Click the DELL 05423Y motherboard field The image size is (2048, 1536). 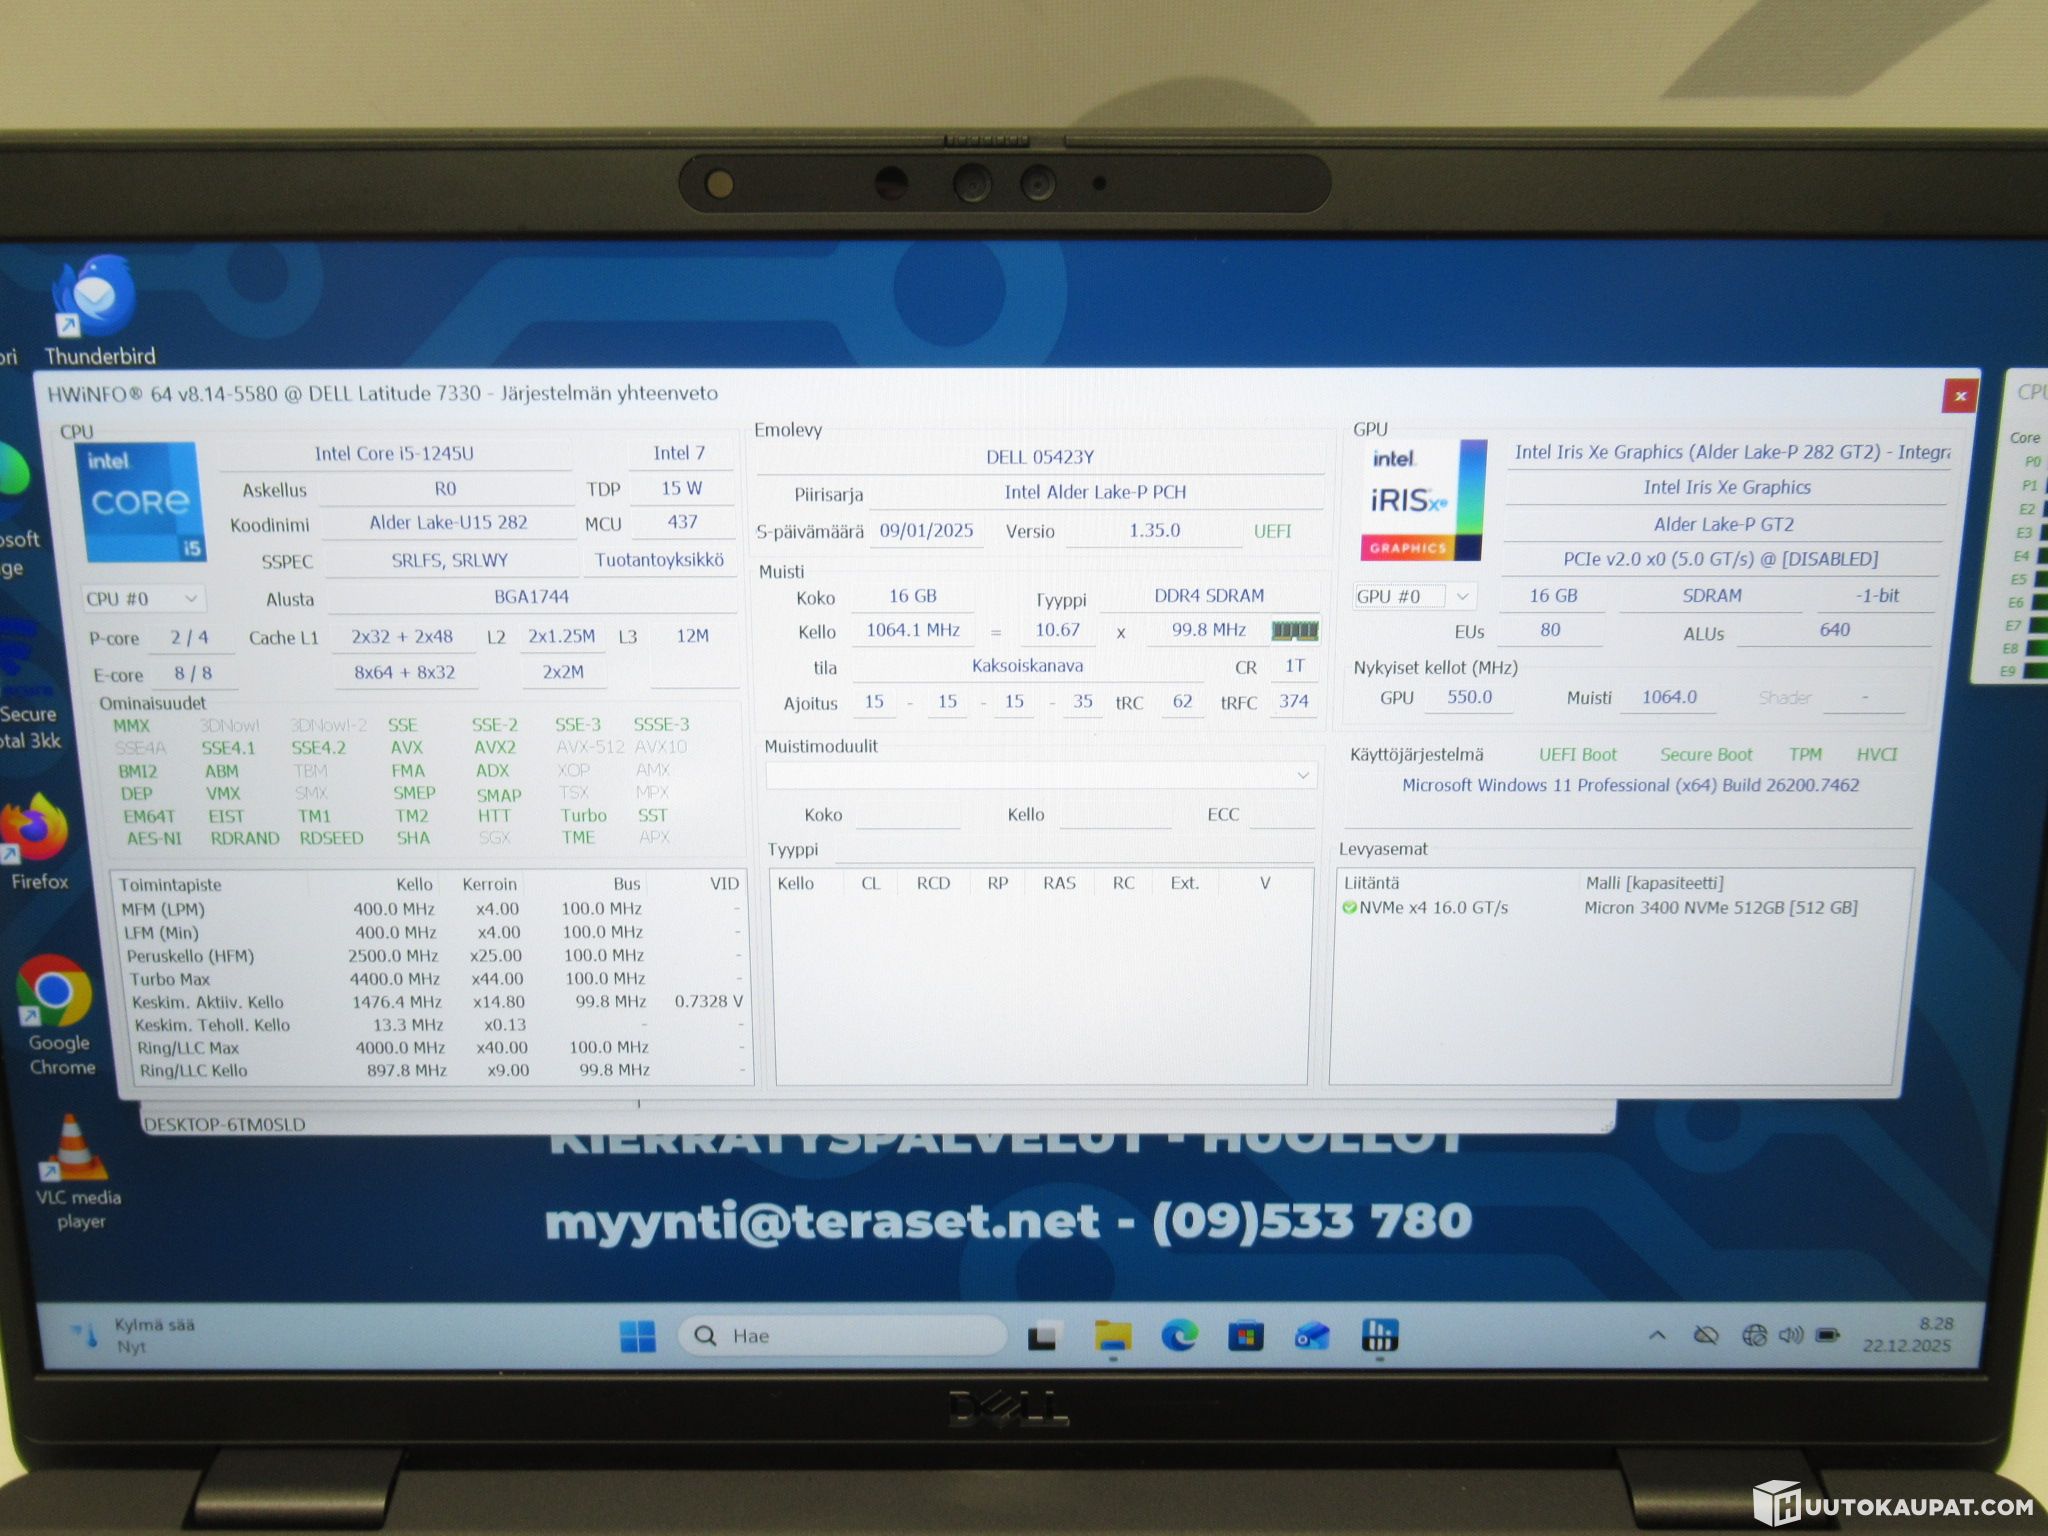pyautogui.click(x=1040, y=458)
